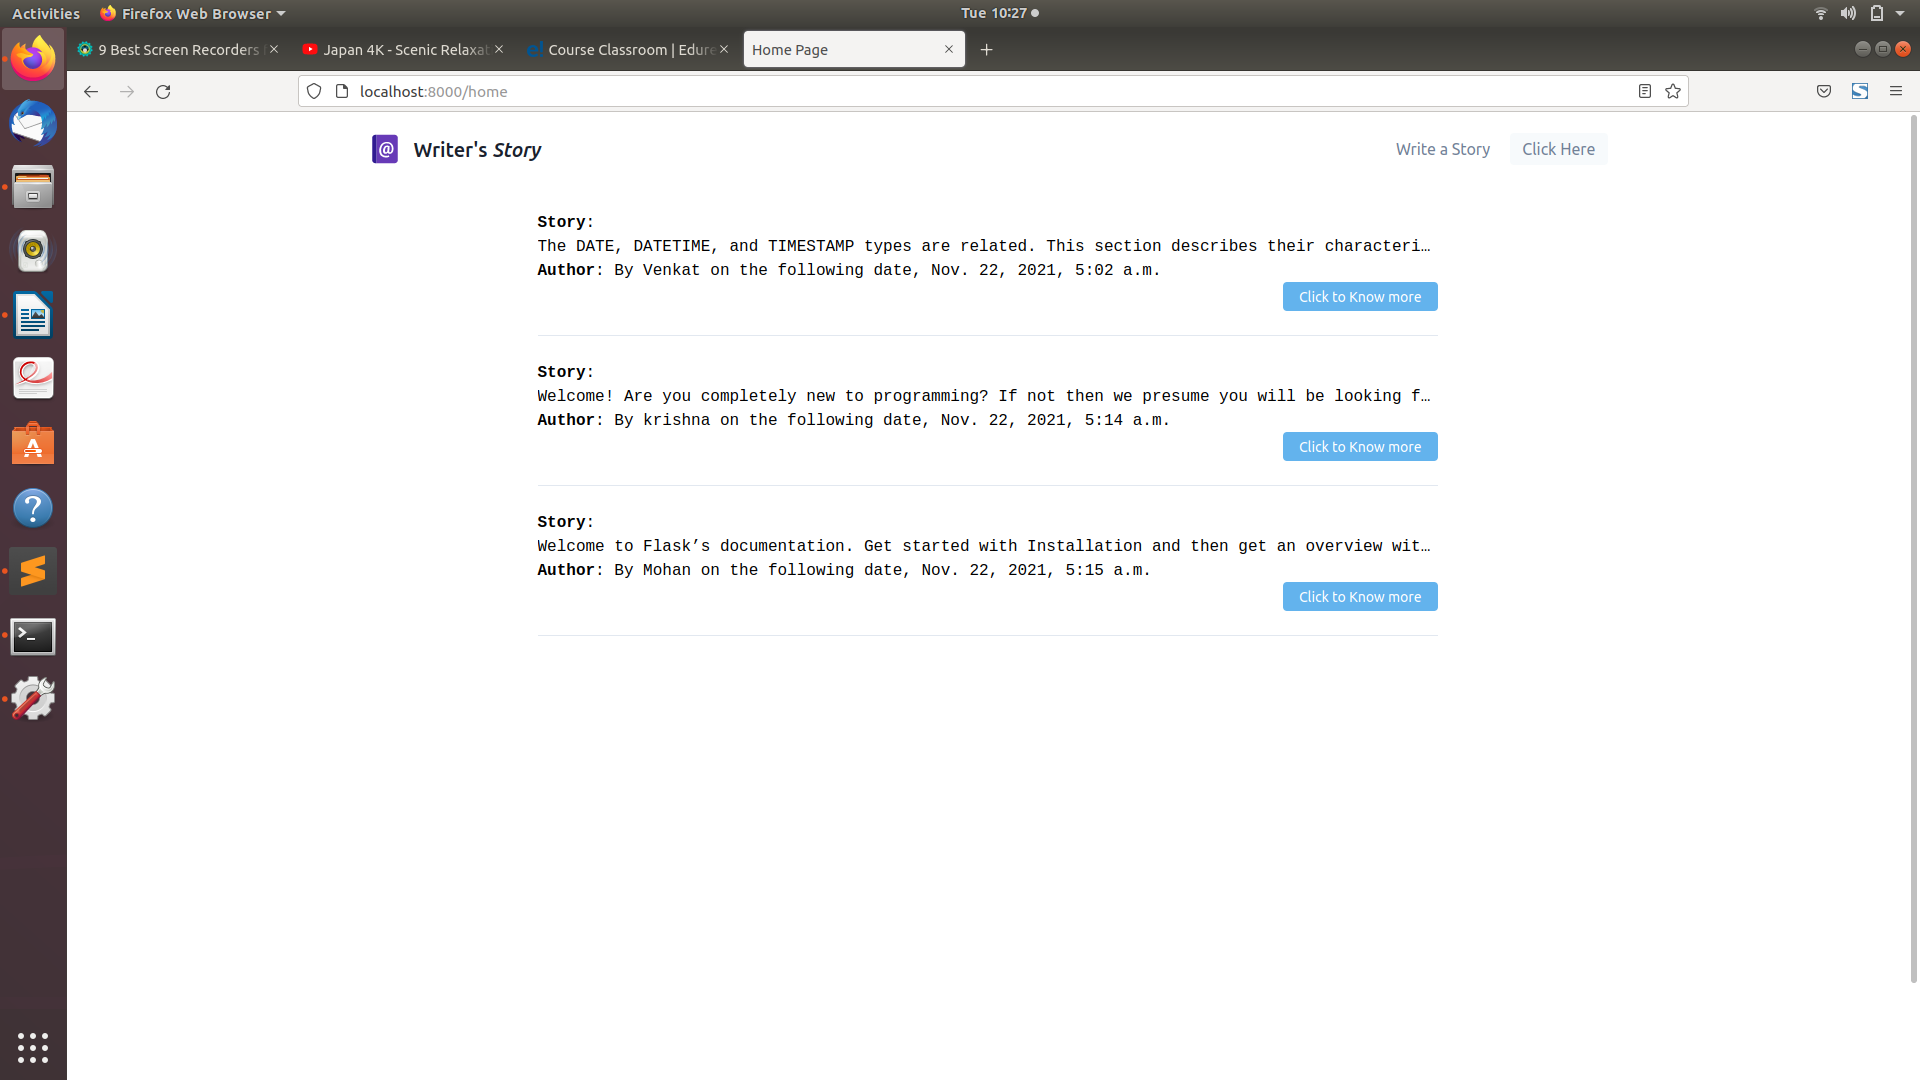Open the sound volume indicator

pyautogui.click(x=1848, y=13)
